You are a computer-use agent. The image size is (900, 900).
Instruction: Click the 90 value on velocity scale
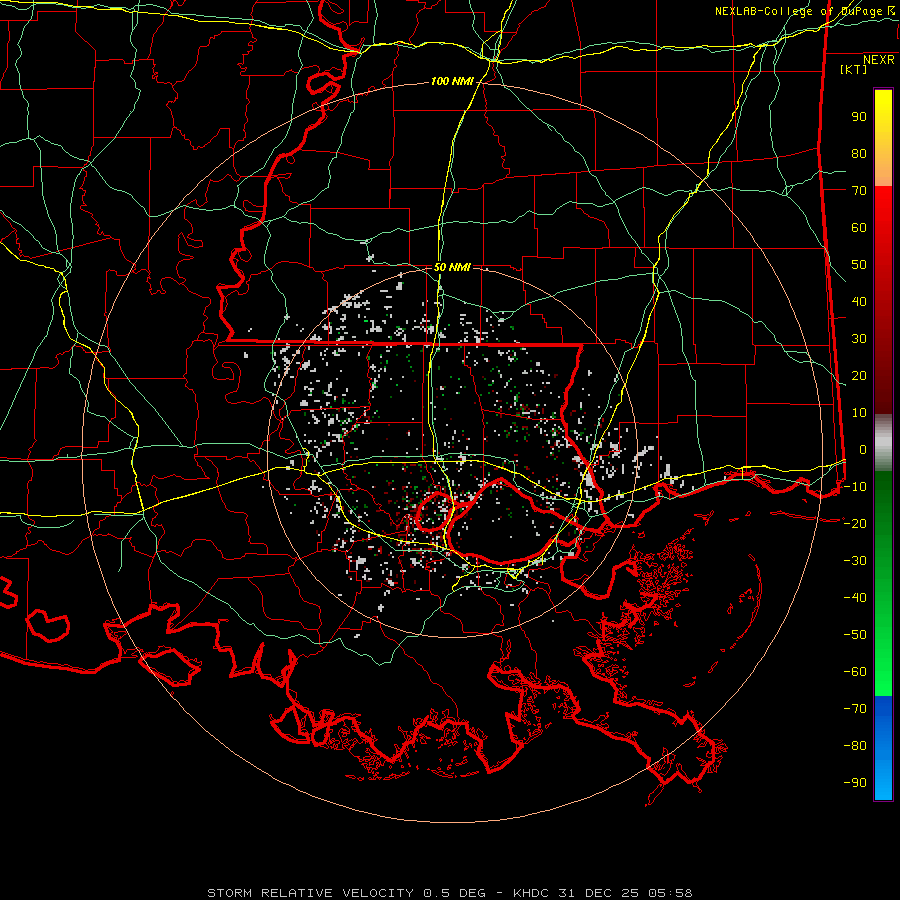(859, 117)
